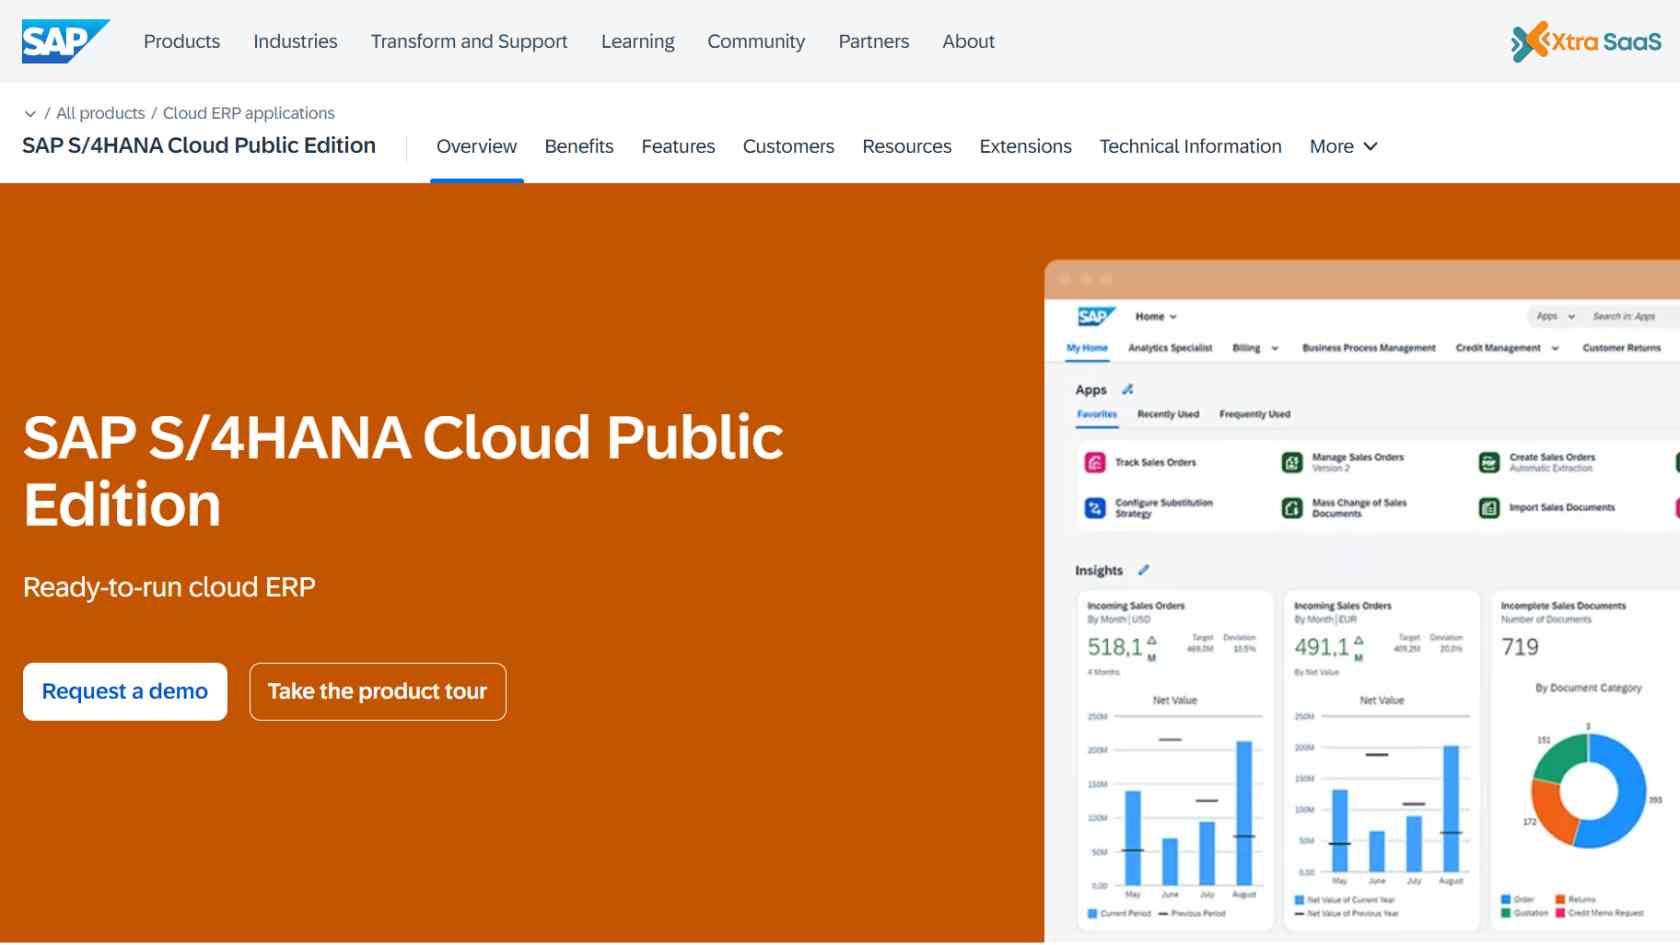This screenshot has width=1680, height=945.
Task: Open the Learning menu
Action: [638, 41]
